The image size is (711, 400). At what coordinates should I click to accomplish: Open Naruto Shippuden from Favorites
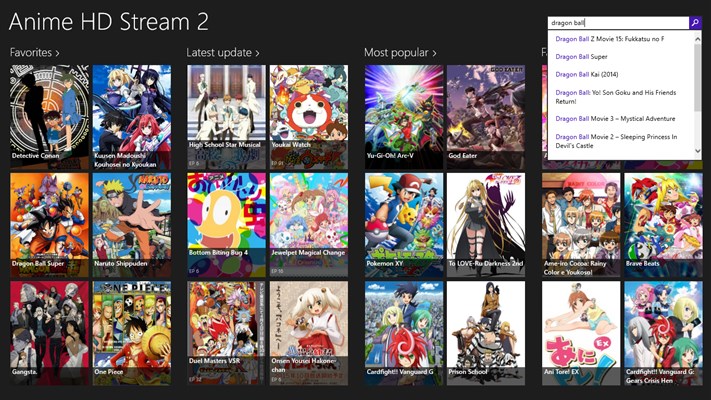point(132,225)
